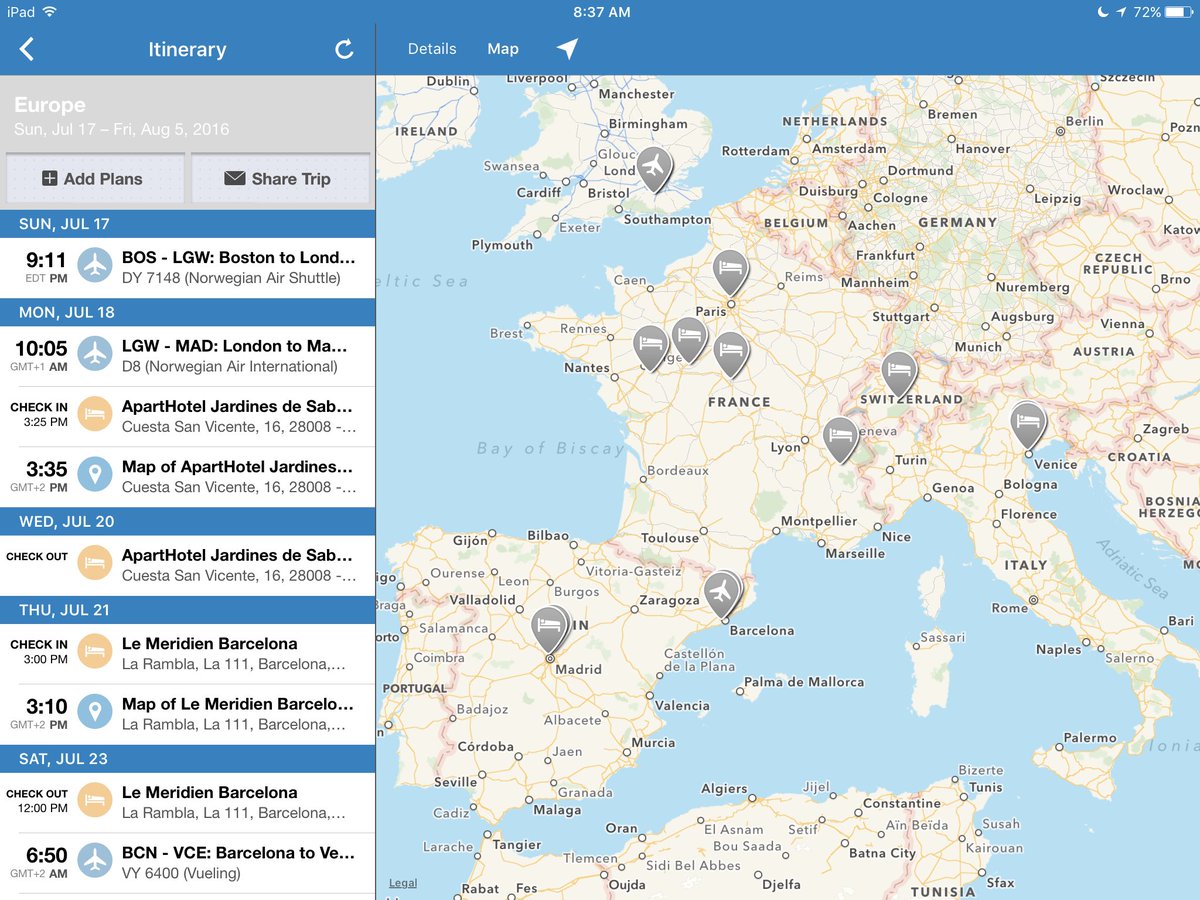Tap bed icon for ApartHotel check in
Viewport: 1200px width, 900px height.
(x=95, y=415)
